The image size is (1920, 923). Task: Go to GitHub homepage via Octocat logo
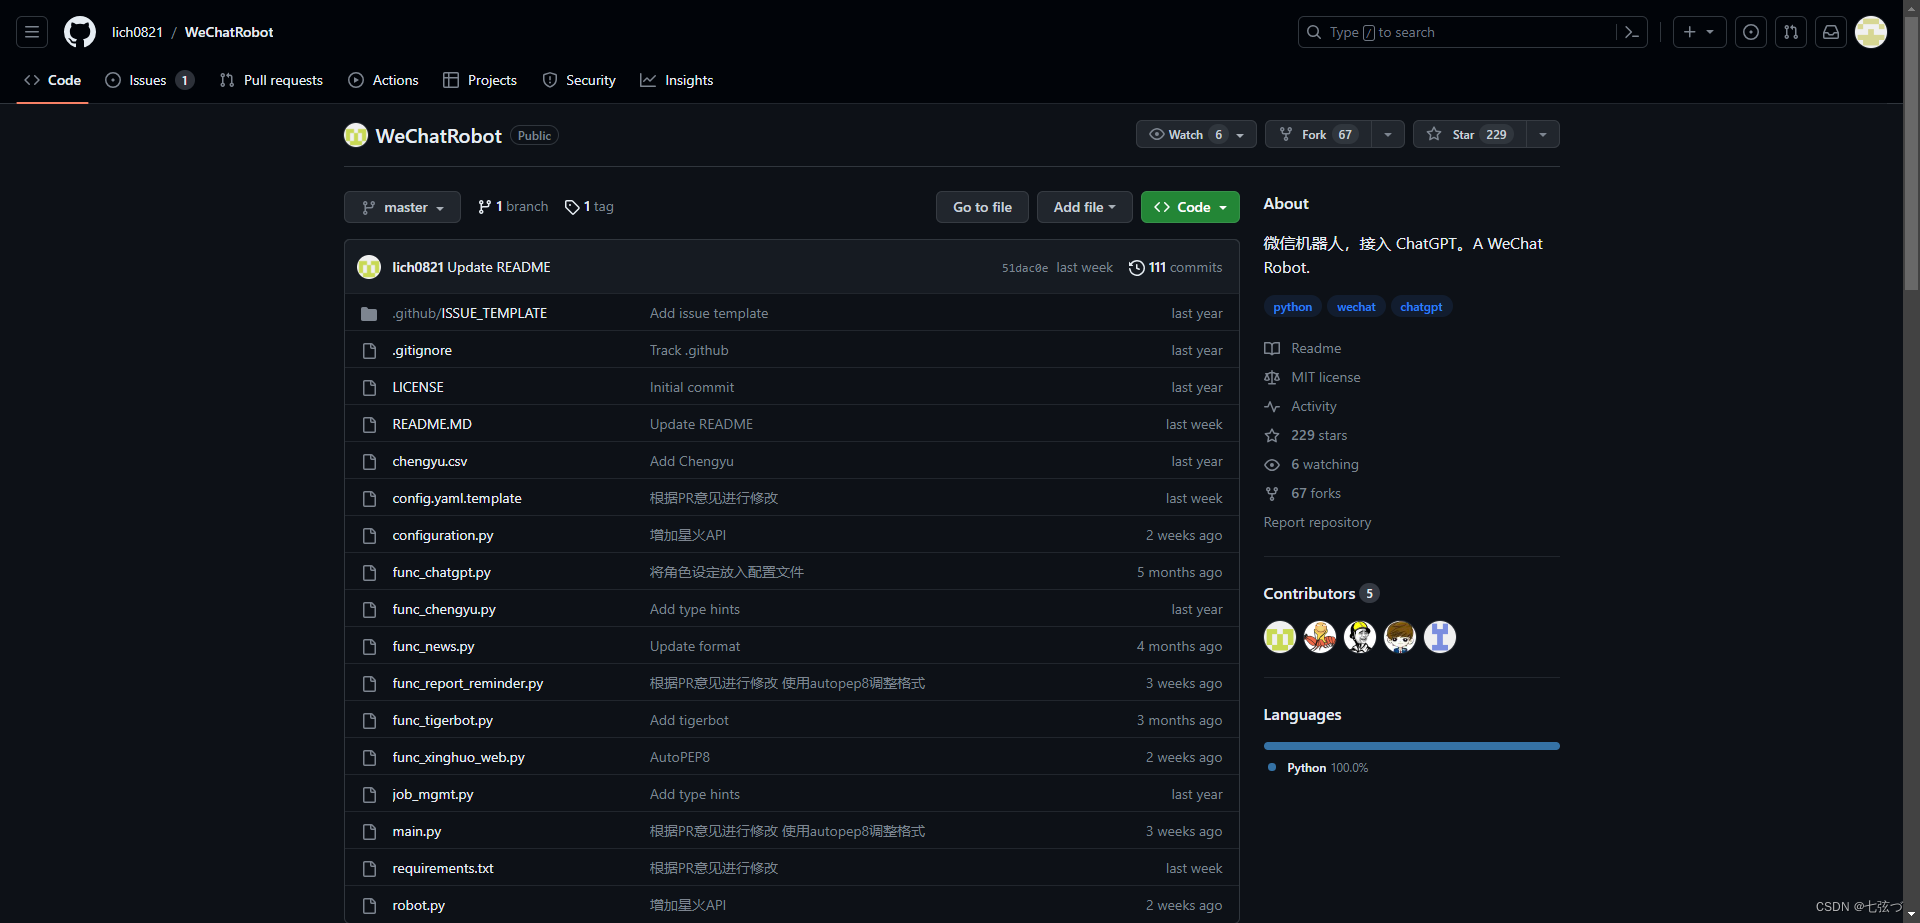point(80,32)
